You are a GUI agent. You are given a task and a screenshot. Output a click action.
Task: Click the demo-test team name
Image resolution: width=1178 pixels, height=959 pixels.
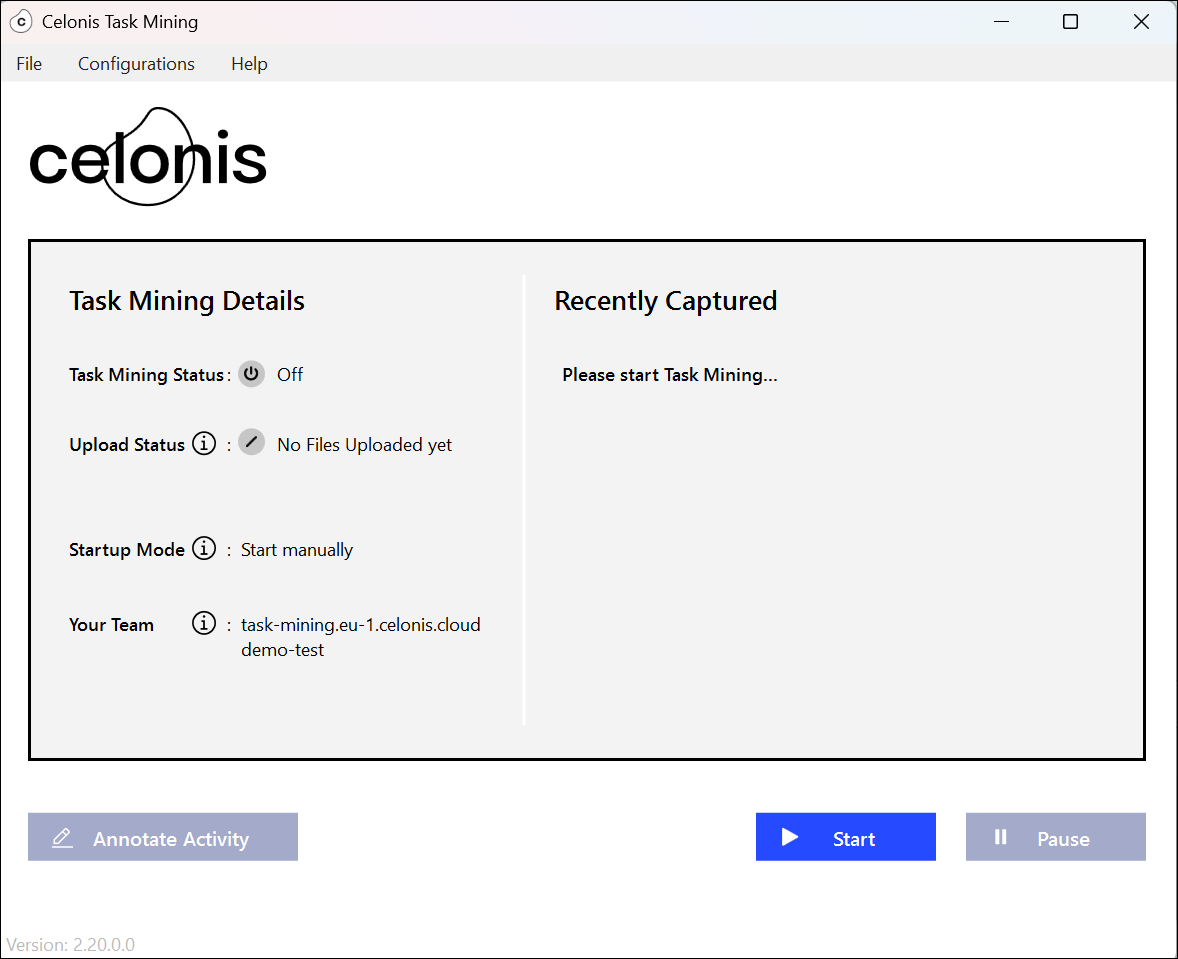[283, 649]
